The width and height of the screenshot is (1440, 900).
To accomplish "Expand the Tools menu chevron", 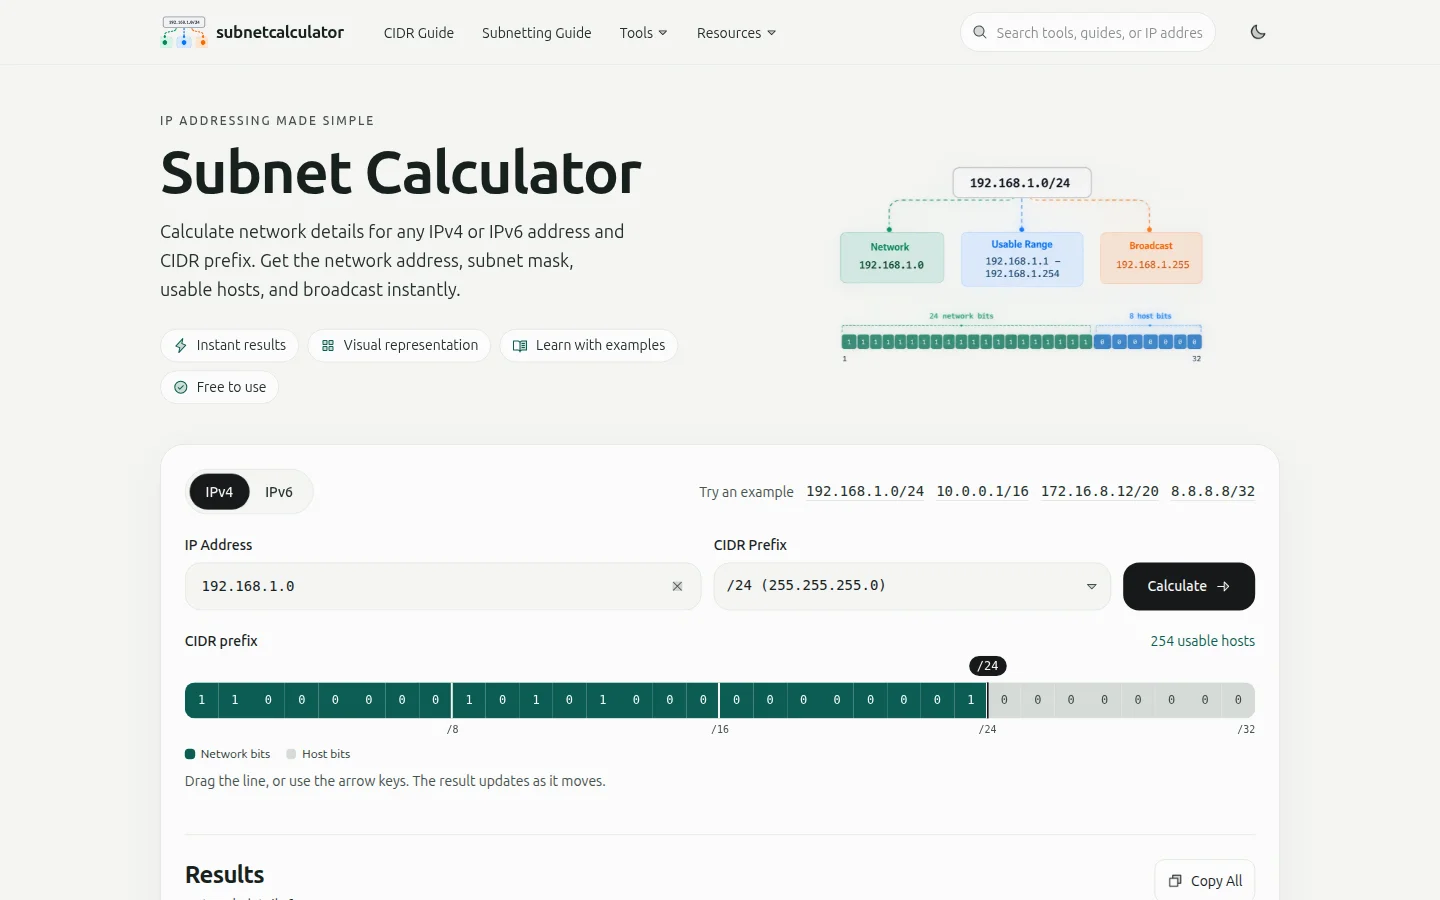I will pos(663,33).
